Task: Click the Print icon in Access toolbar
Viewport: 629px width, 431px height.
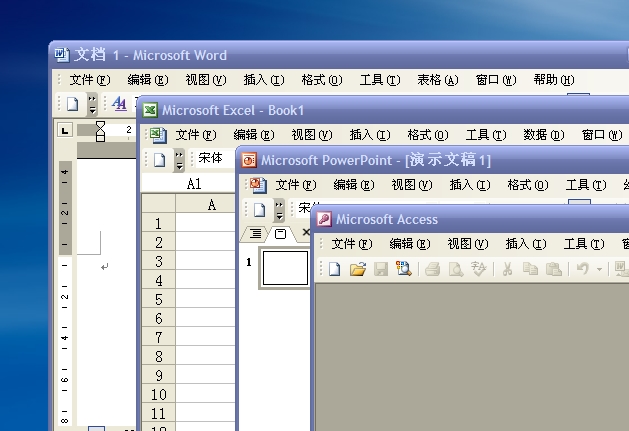Action: pyautogui.click(x=433, y=268)
